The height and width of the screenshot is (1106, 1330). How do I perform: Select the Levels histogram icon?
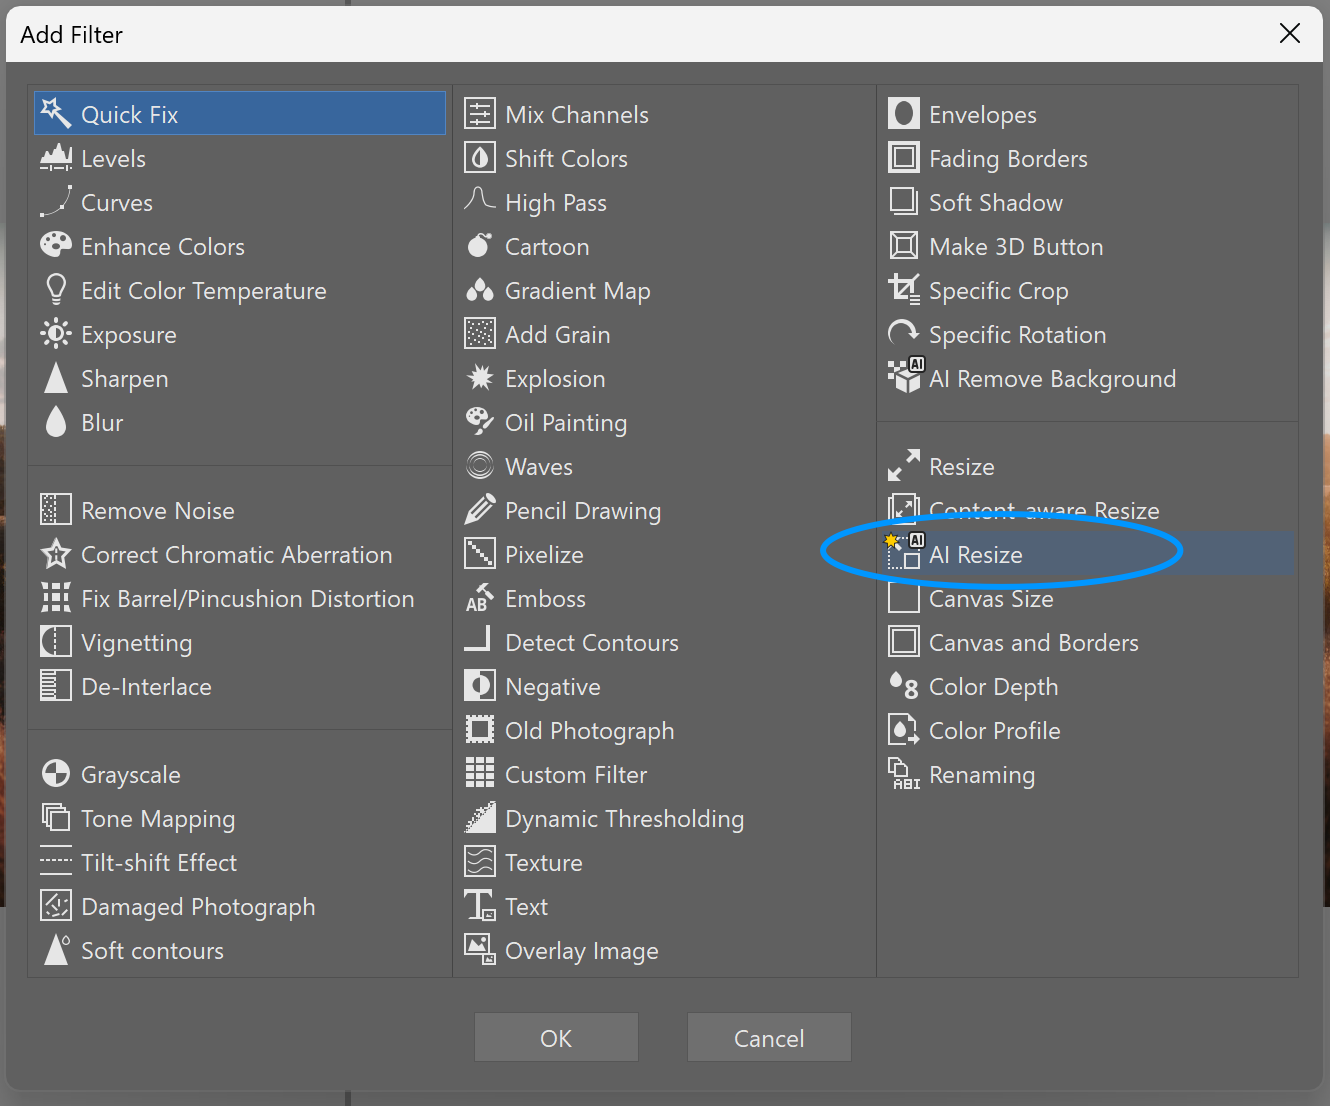pos(56,158)
